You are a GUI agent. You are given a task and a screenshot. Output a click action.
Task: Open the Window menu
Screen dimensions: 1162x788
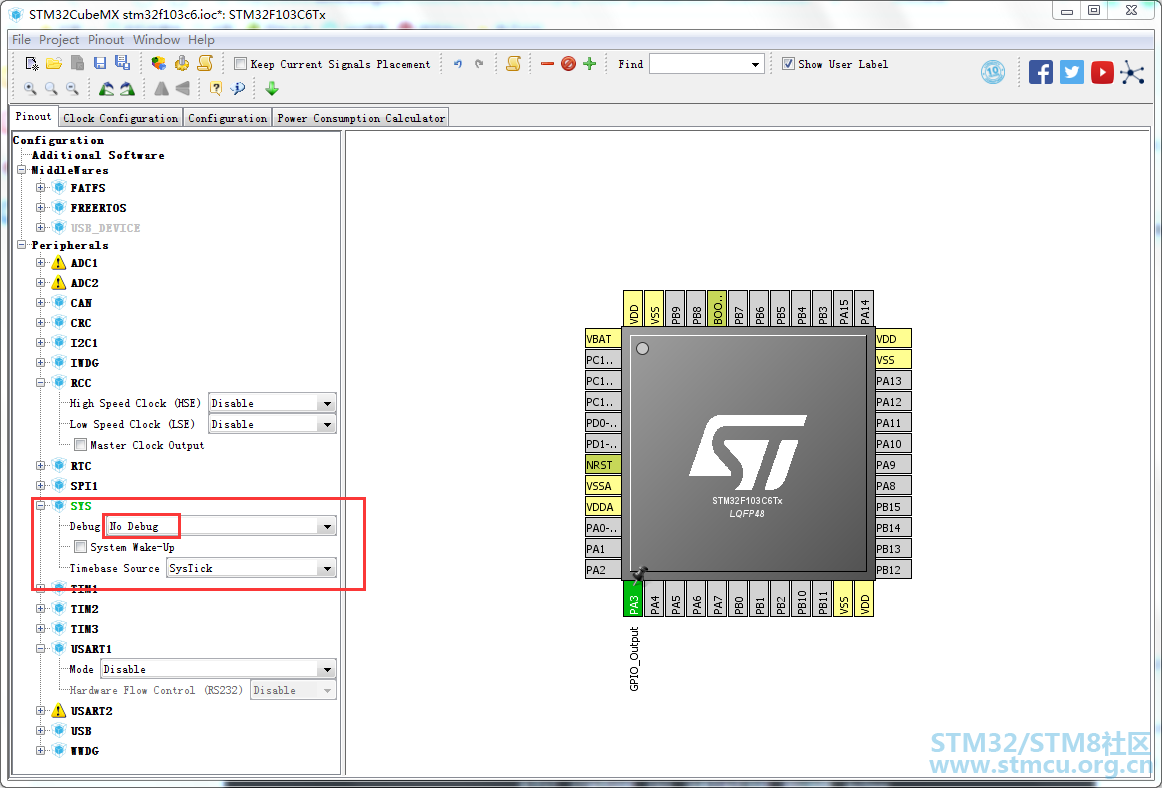point(156,40)
